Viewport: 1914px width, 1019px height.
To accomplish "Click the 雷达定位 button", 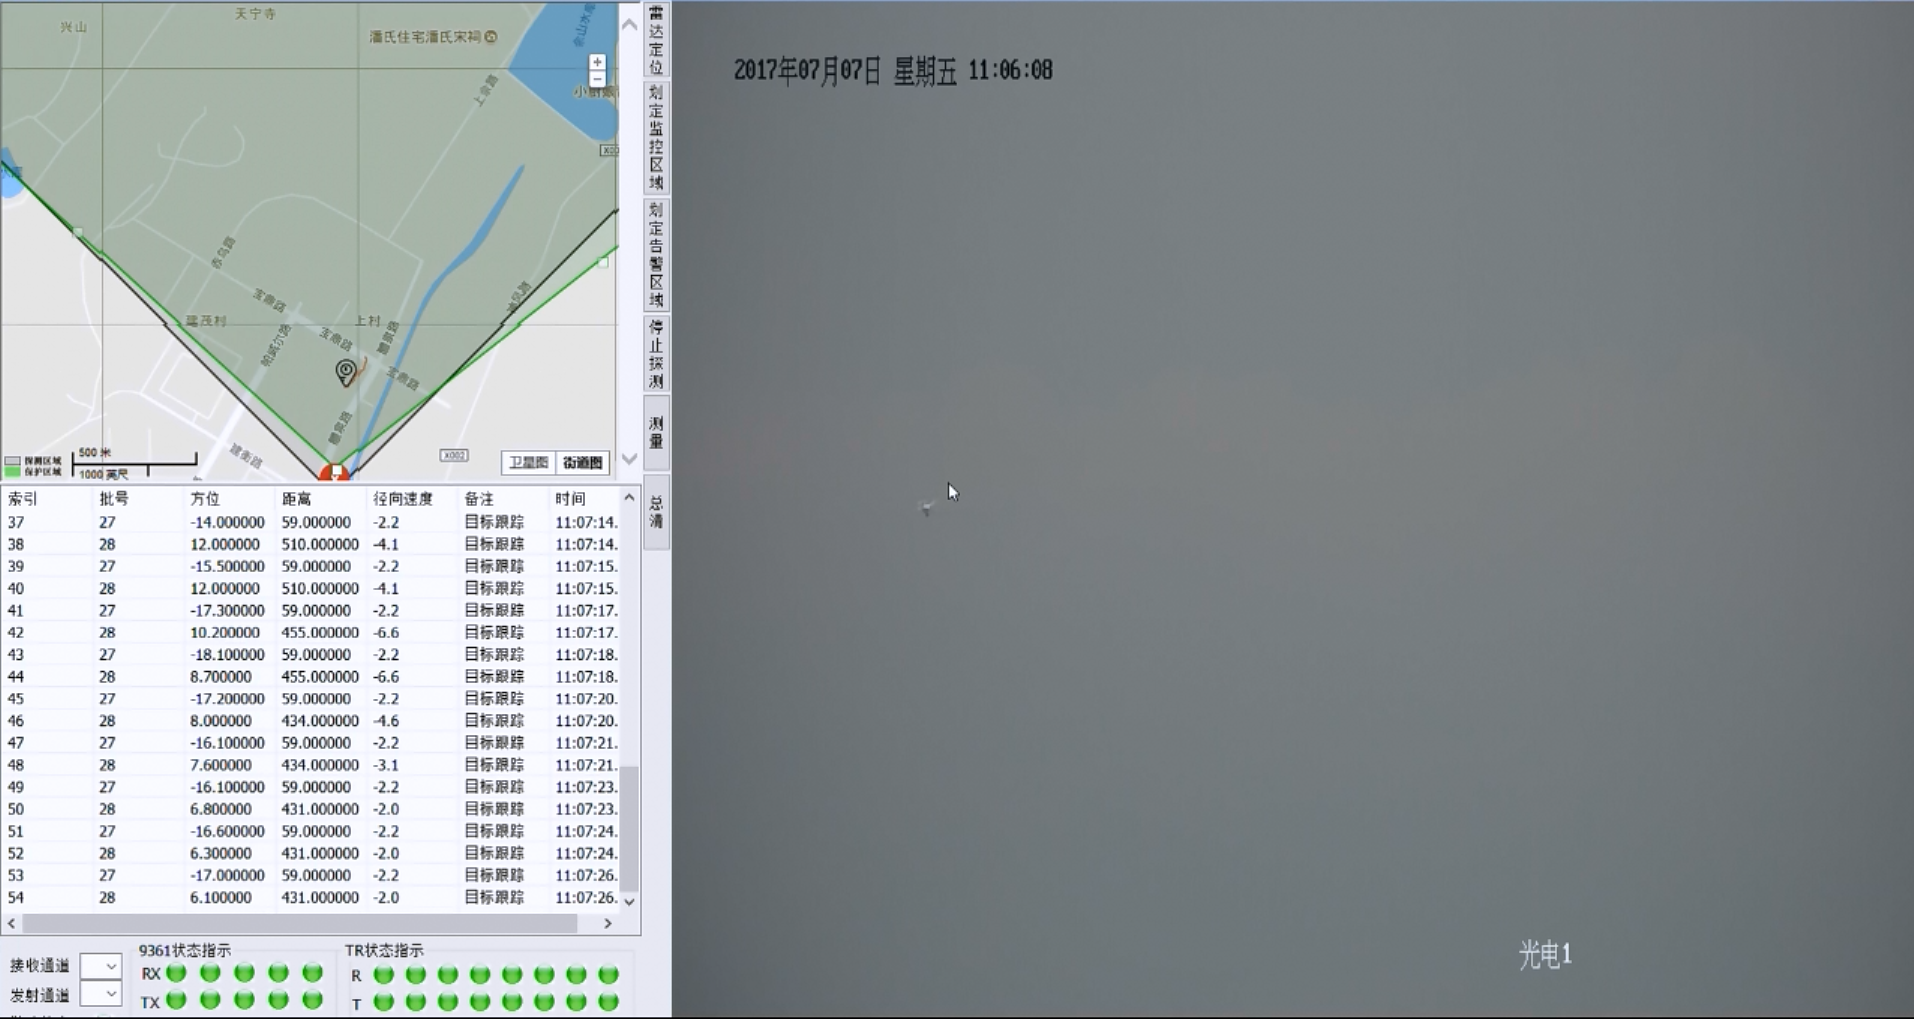I will pos(656,40).
